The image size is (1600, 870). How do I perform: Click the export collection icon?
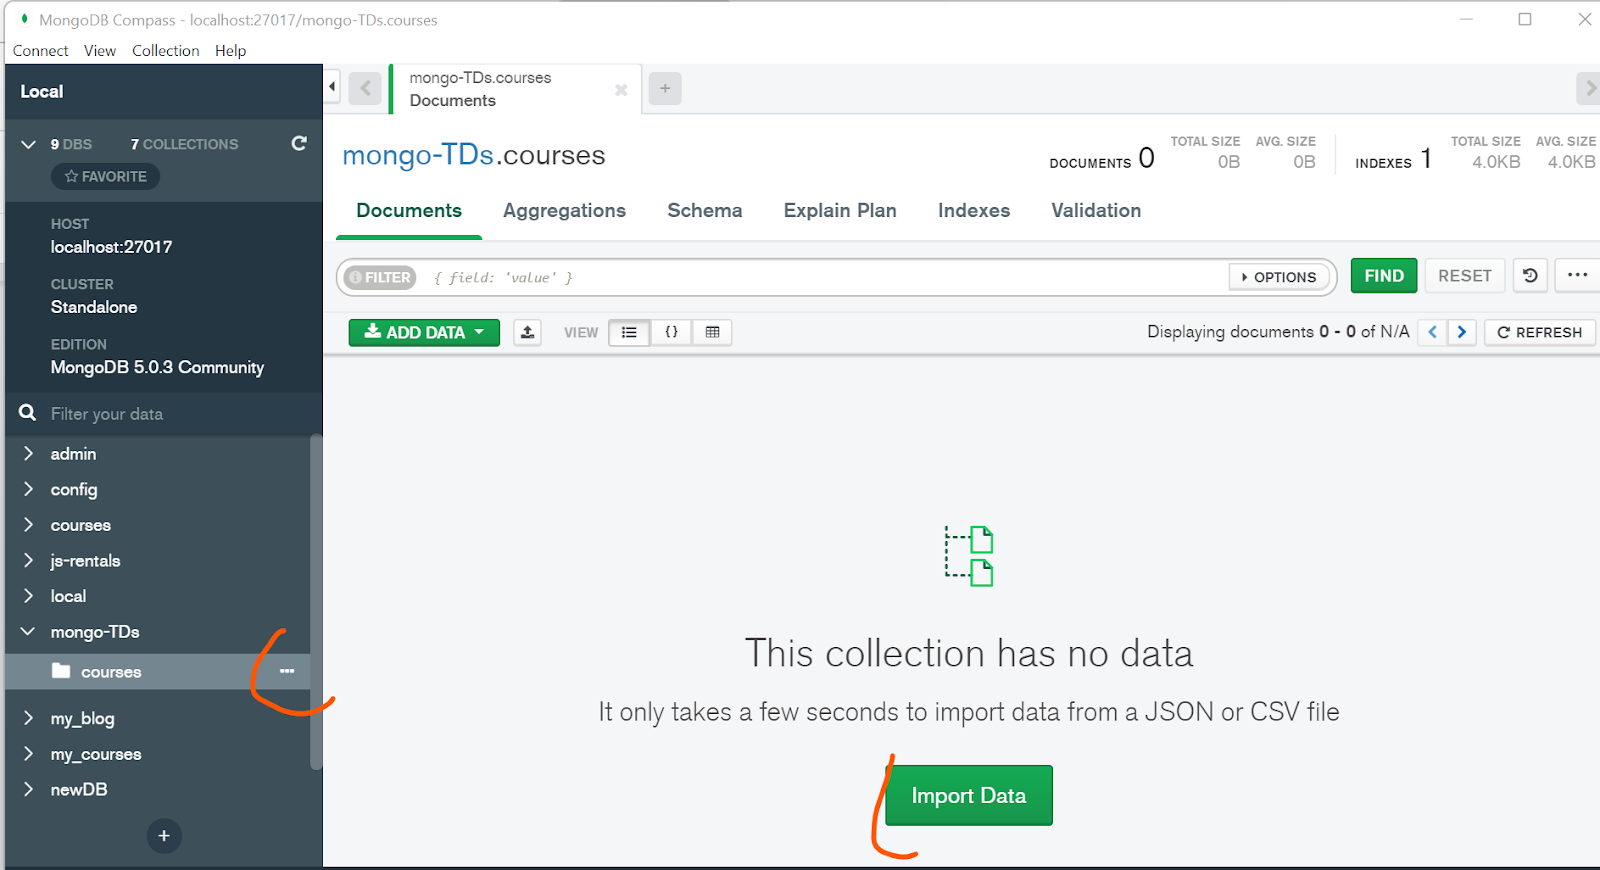point(528,332)
